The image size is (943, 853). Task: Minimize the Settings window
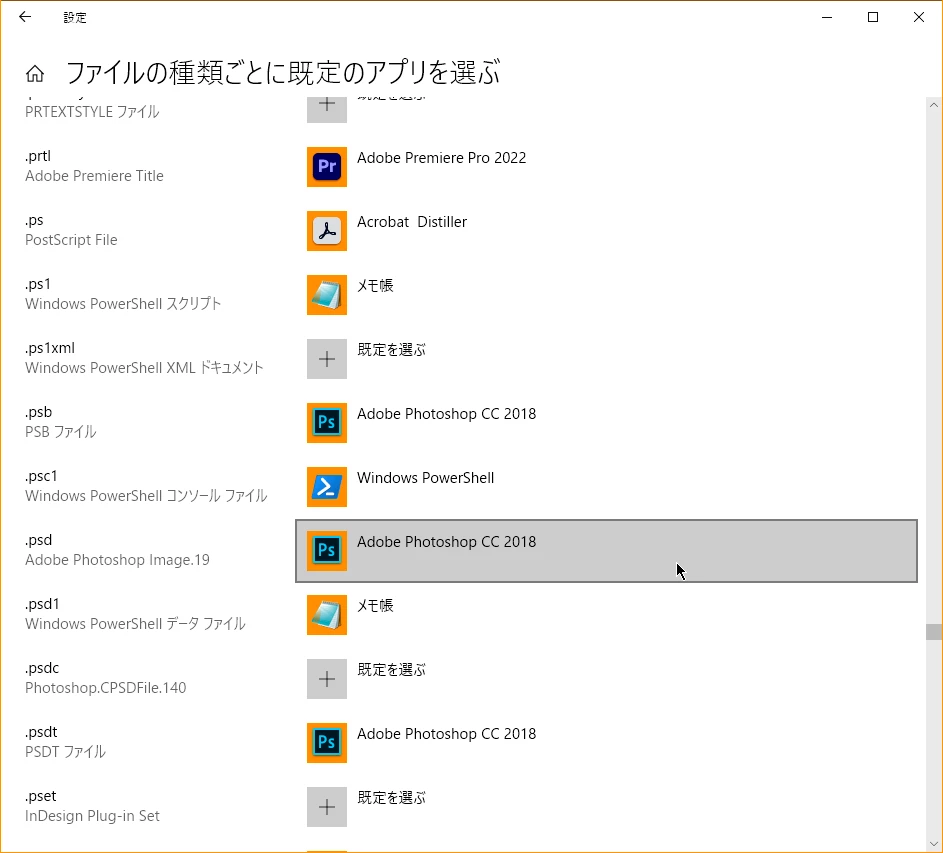(x=827, y=17)
